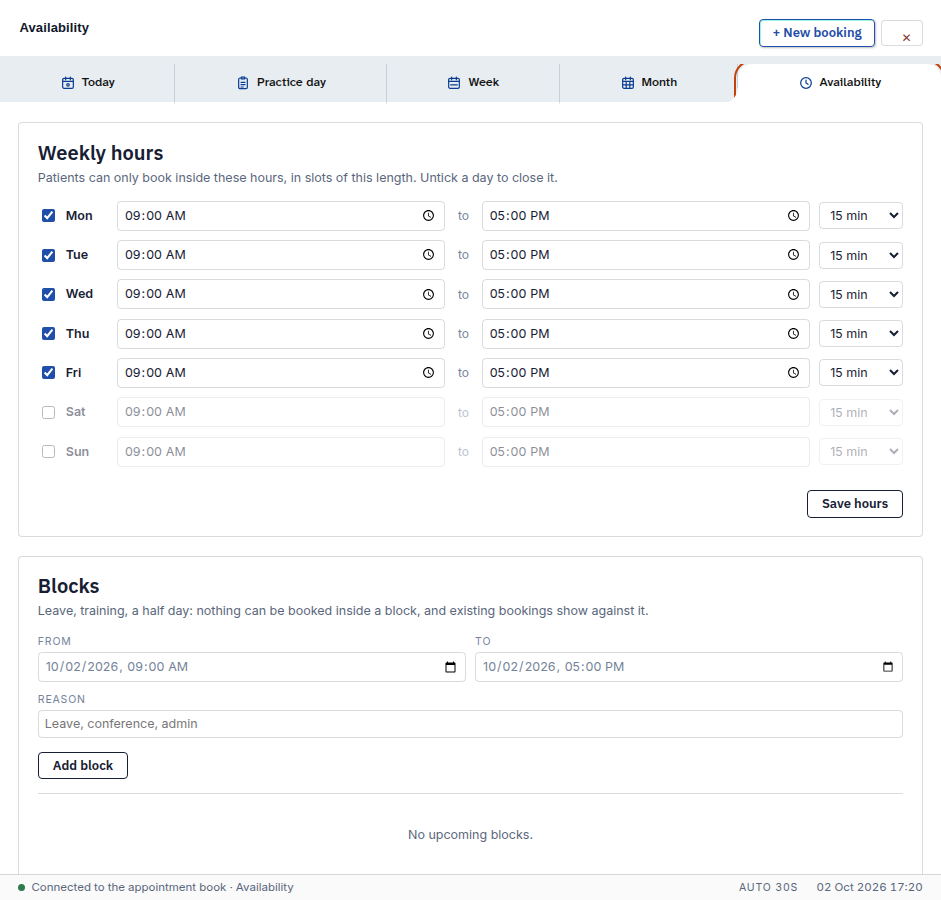Switch to the Practice day tab
The width and height of the screenshot is (941, 900).
click(x=281, y=83)
